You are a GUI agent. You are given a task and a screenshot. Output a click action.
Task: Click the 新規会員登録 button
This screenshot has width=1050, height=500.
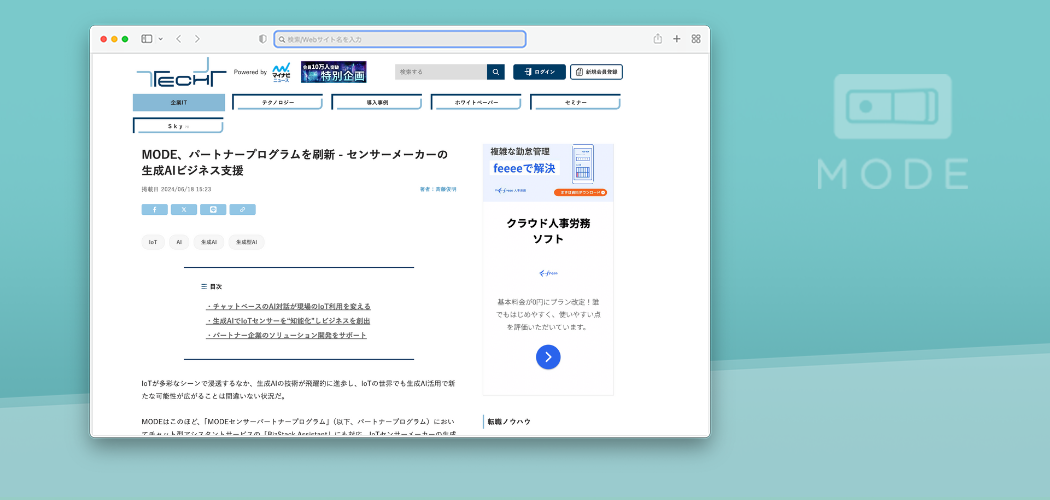pyautogui.click(x=596, y=72)
